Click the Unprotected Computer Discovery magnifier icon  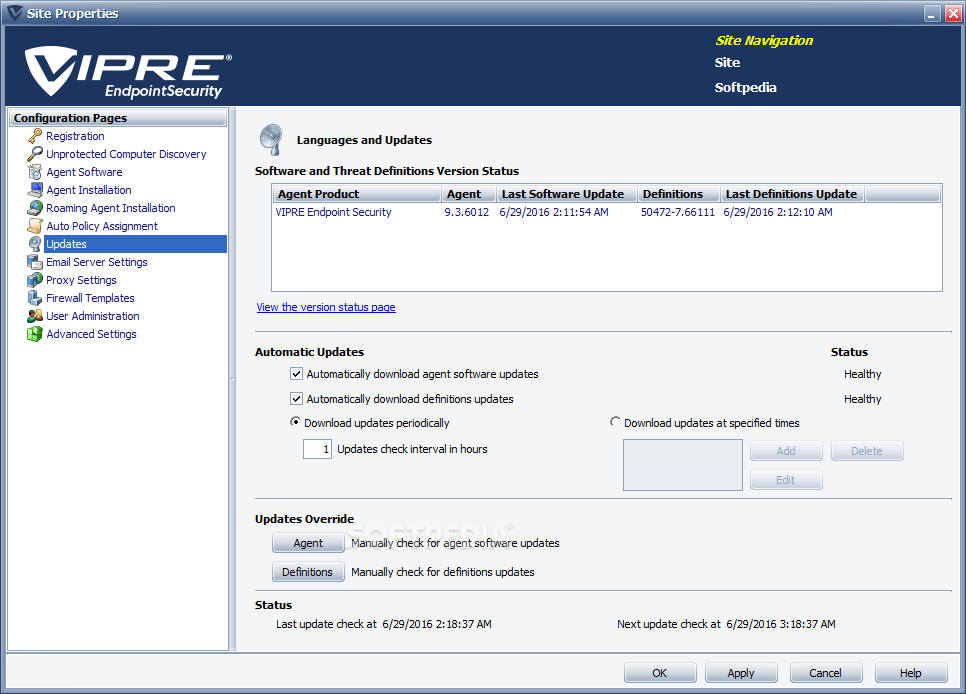coord(34,153)
